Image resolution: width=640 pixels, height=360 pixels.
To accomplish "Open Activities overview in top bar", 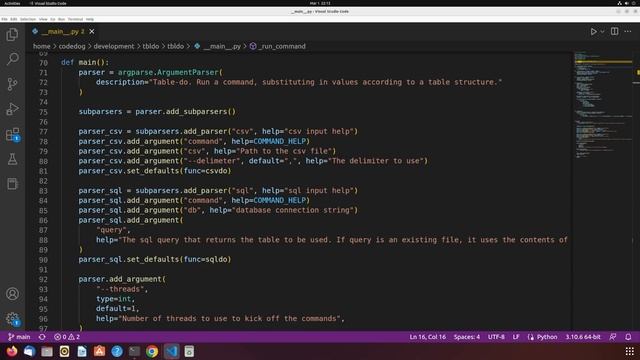I will pos(12,3).
